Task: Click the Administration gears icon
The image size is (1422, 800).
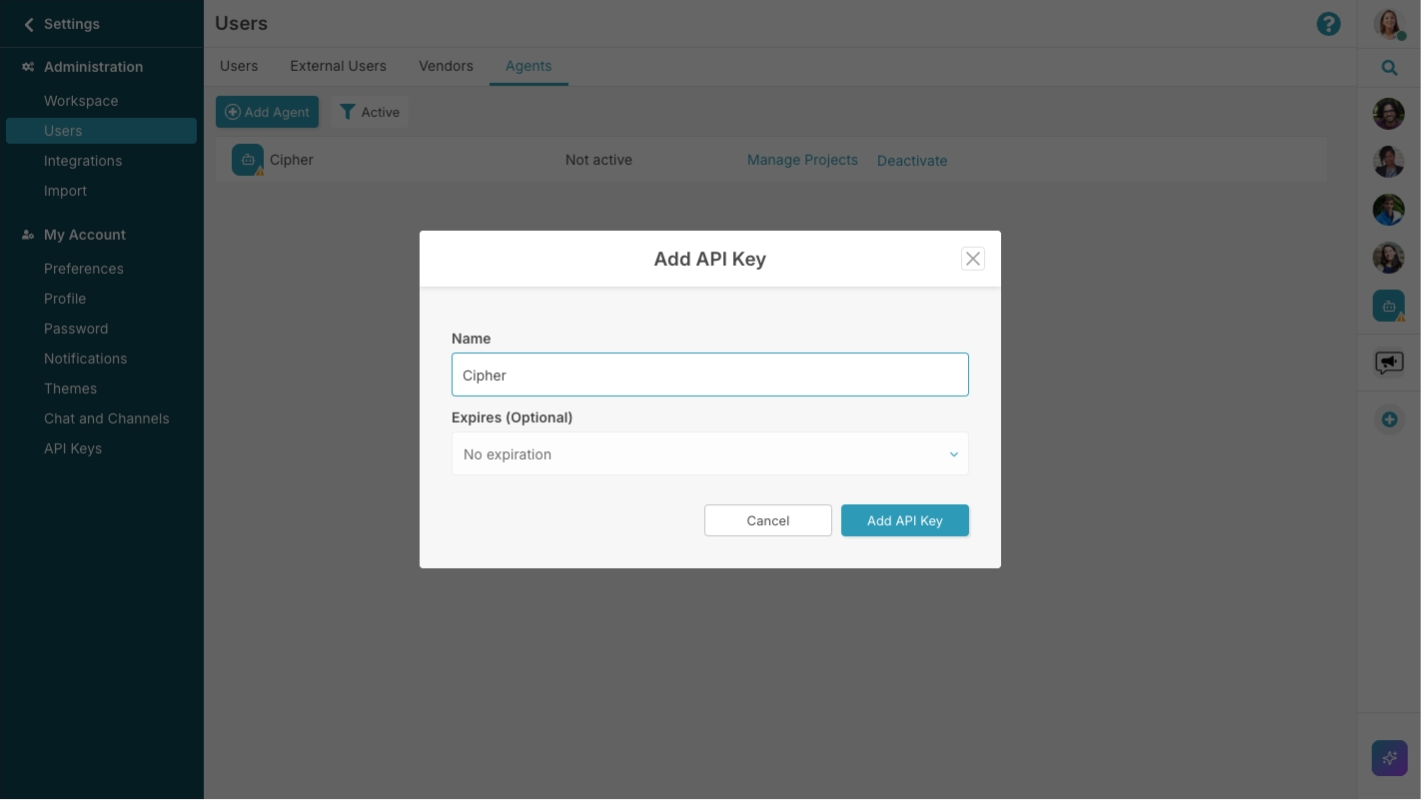Action: (28, 67)
